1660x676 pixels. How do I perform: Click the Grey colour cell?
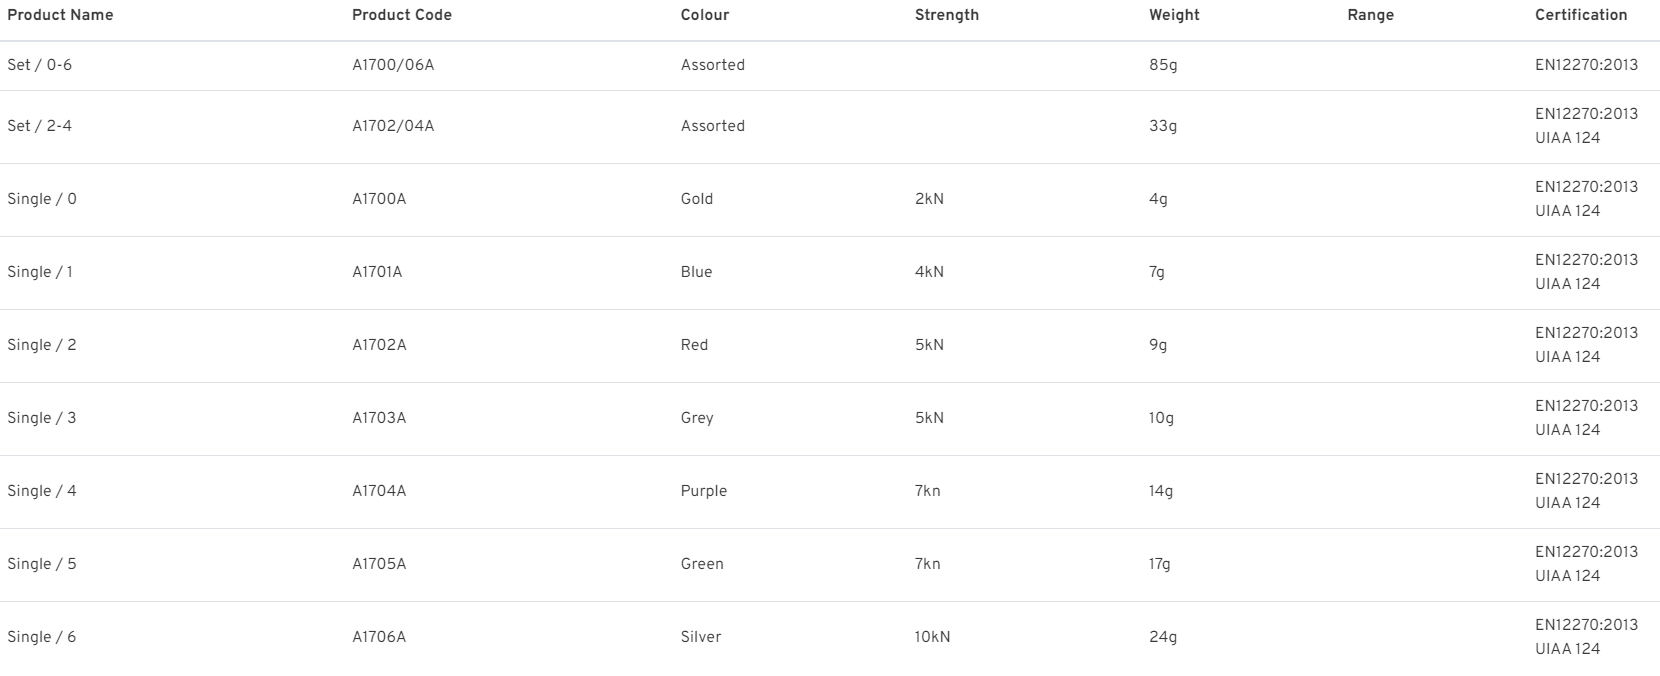[x=697, y=418]
